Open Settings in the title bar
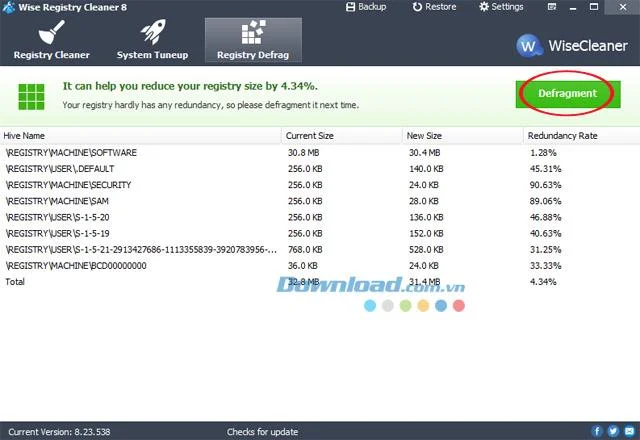 (501, 7)
